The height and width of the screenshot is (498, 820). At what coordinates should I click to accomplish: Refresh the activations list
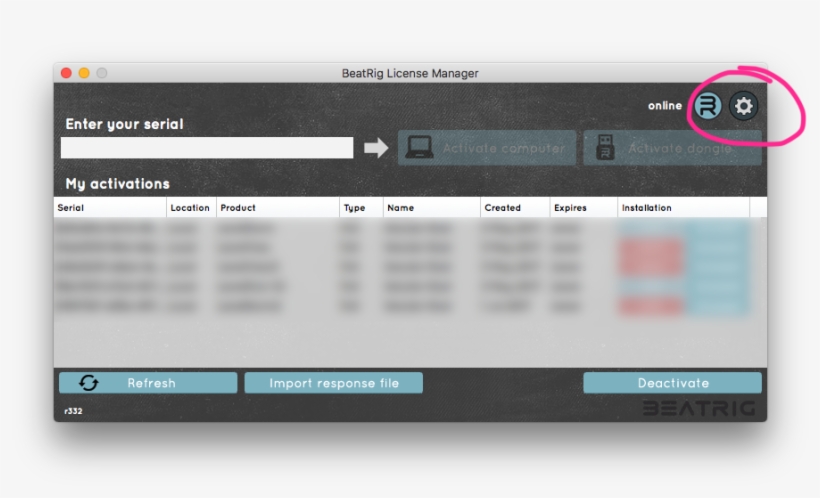[x=148, y=383]
